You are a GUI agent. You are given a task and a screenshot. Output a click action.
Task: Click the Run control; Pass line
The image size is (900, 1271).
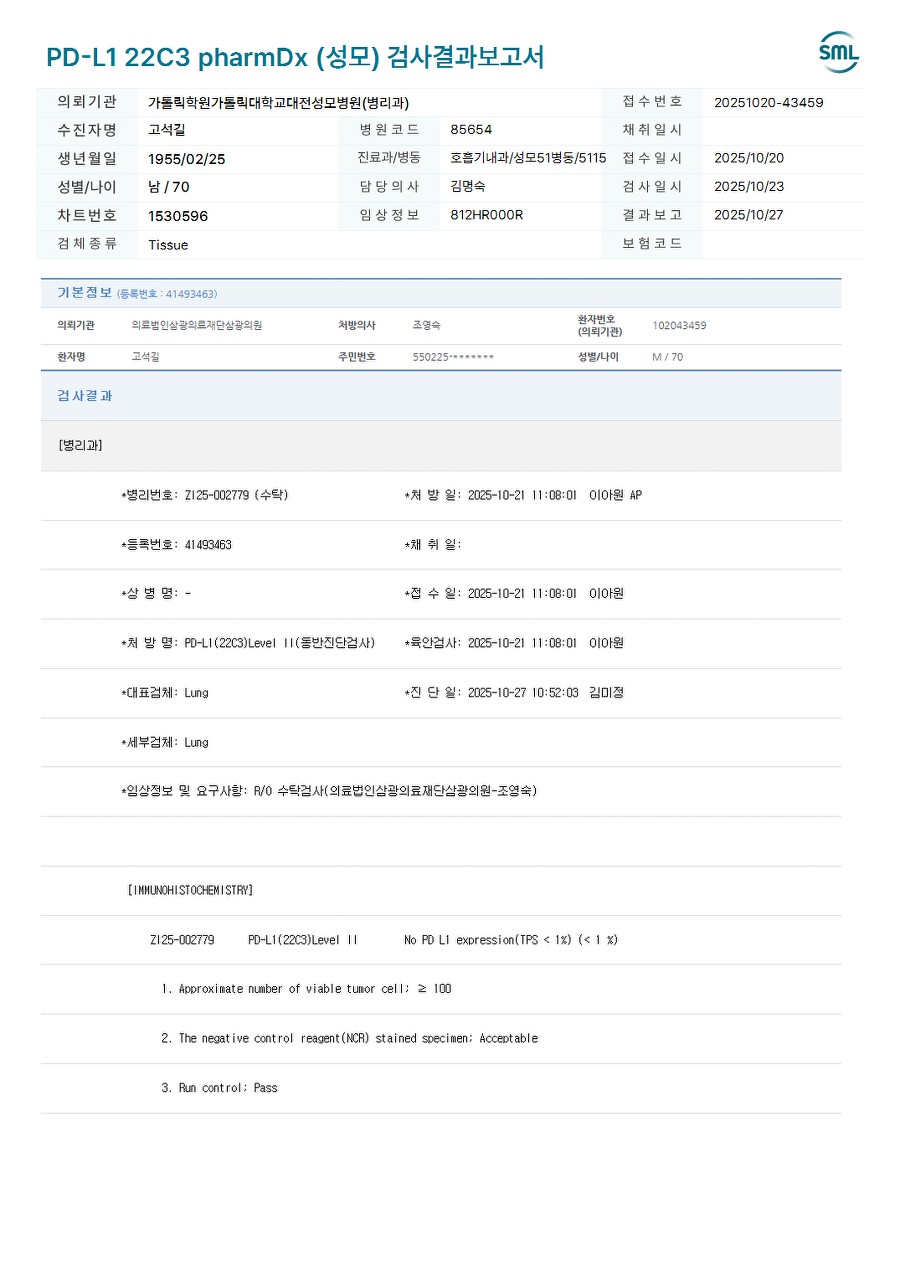tap(220, 1088)
